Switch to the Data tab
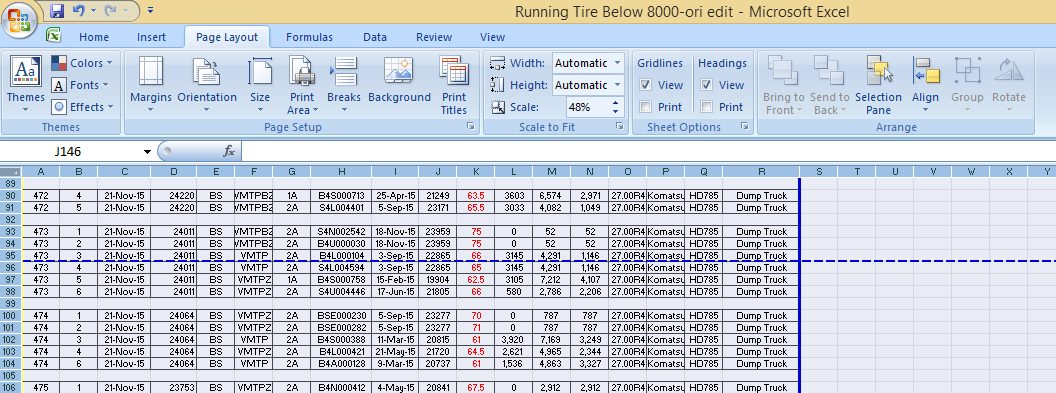 pyautogui.click(x=374, y=37)
